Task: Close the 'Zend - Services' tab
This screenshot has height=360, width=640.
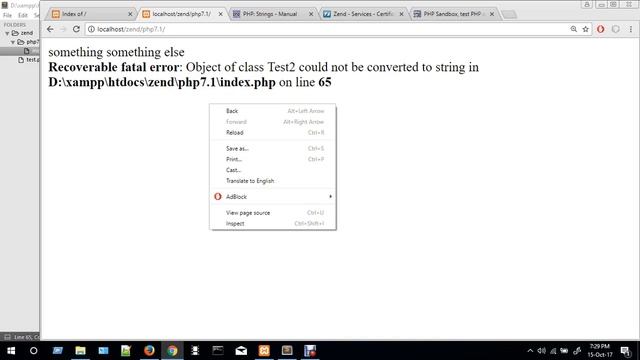Action: [402, 14]
